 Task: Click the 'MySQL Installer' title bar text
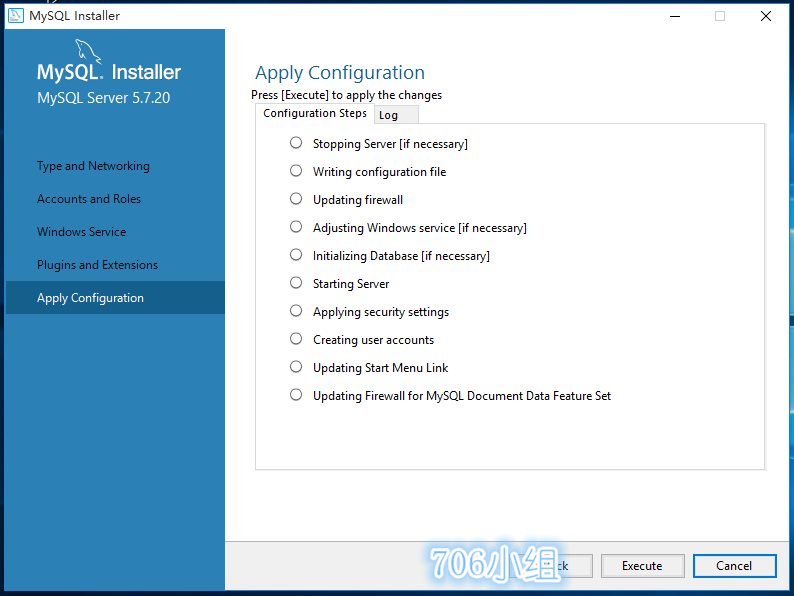point(74,16)
